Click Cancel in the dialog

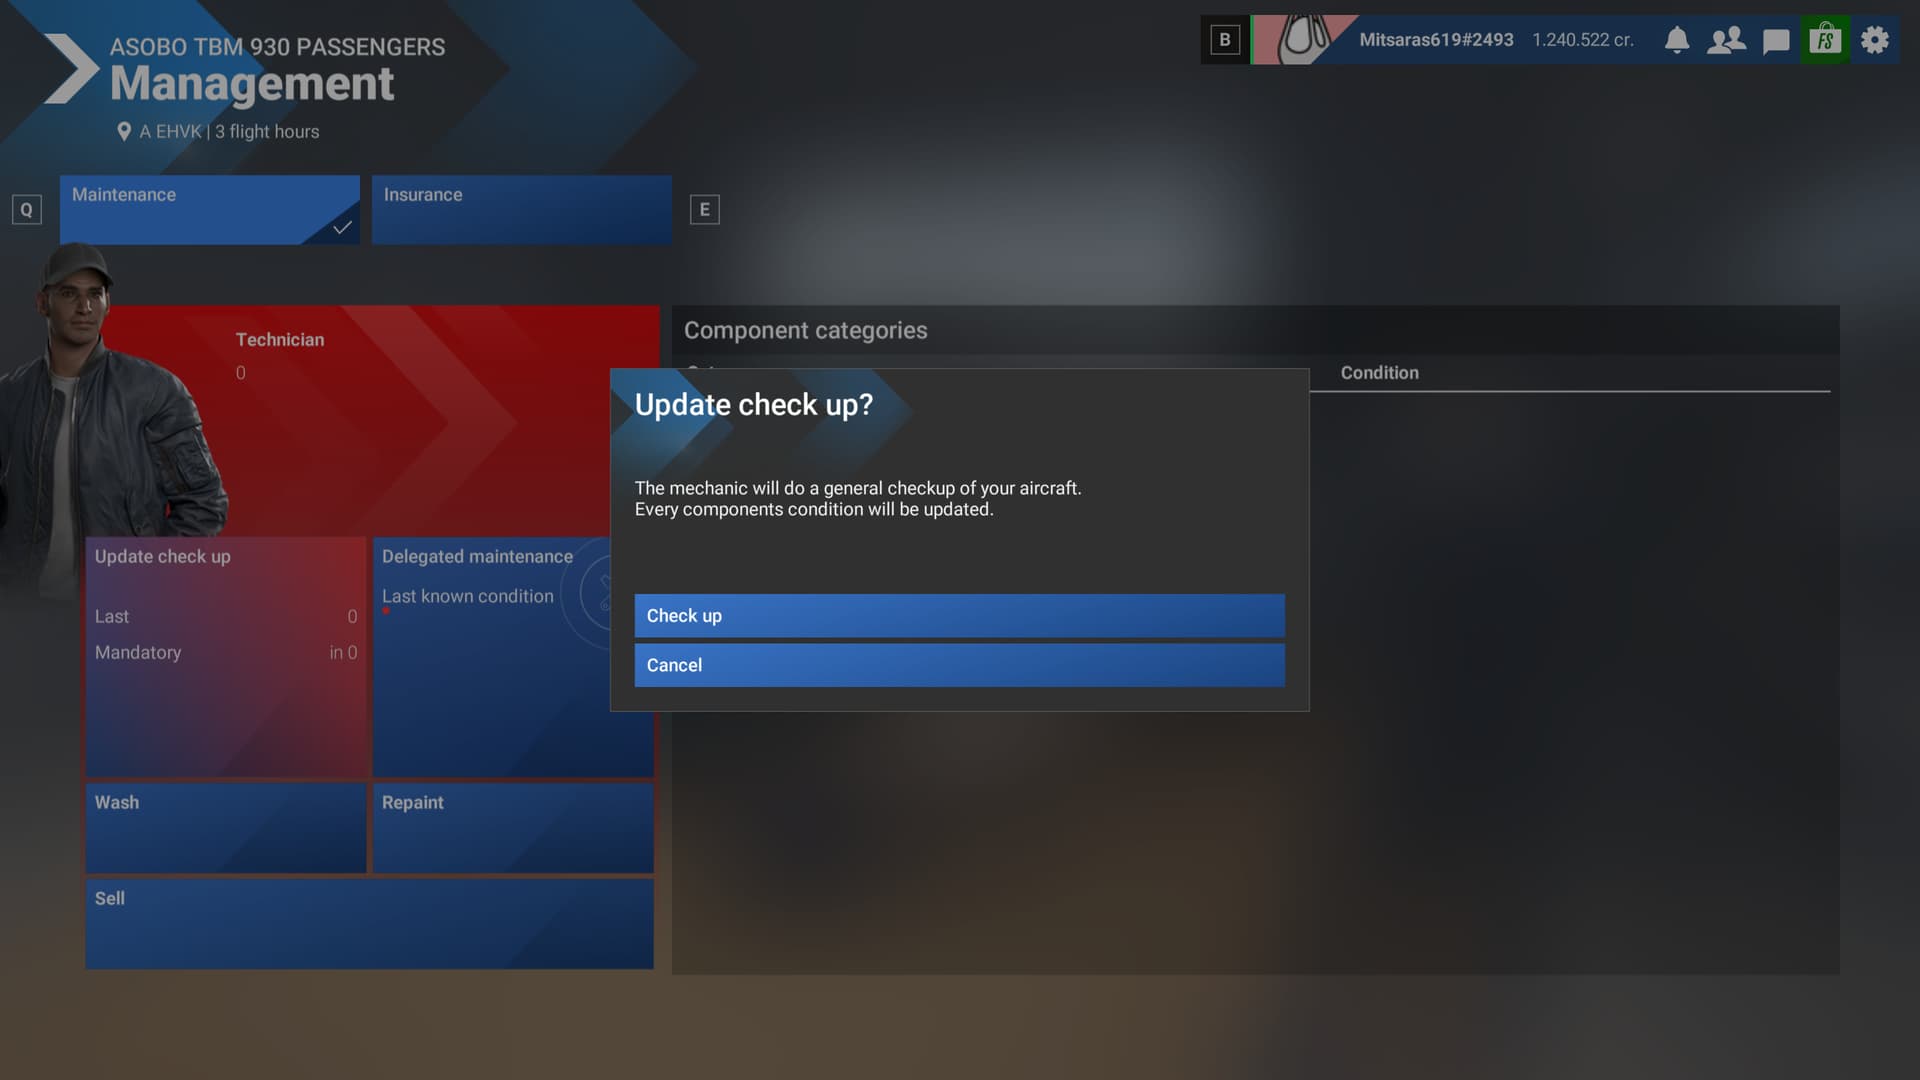pos(959,665)
